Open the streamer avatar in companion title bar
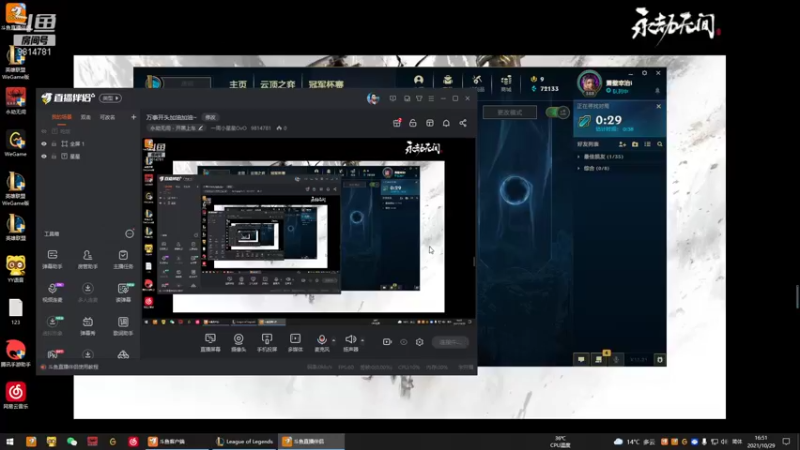The width and height of the screenshot is (800, 450). click(373, 98)
